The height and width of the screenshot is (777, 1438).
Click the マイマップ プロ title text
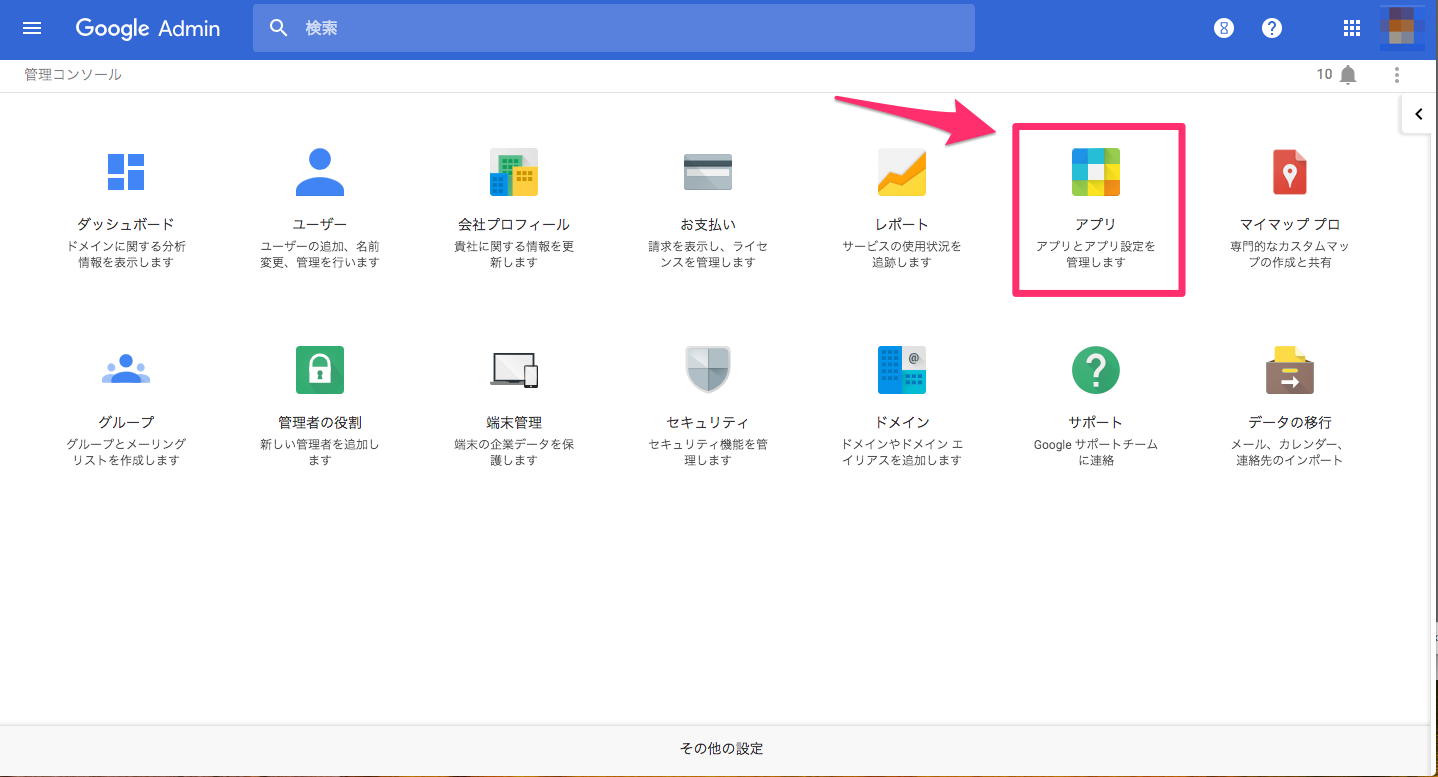[x=1290, y=225]
